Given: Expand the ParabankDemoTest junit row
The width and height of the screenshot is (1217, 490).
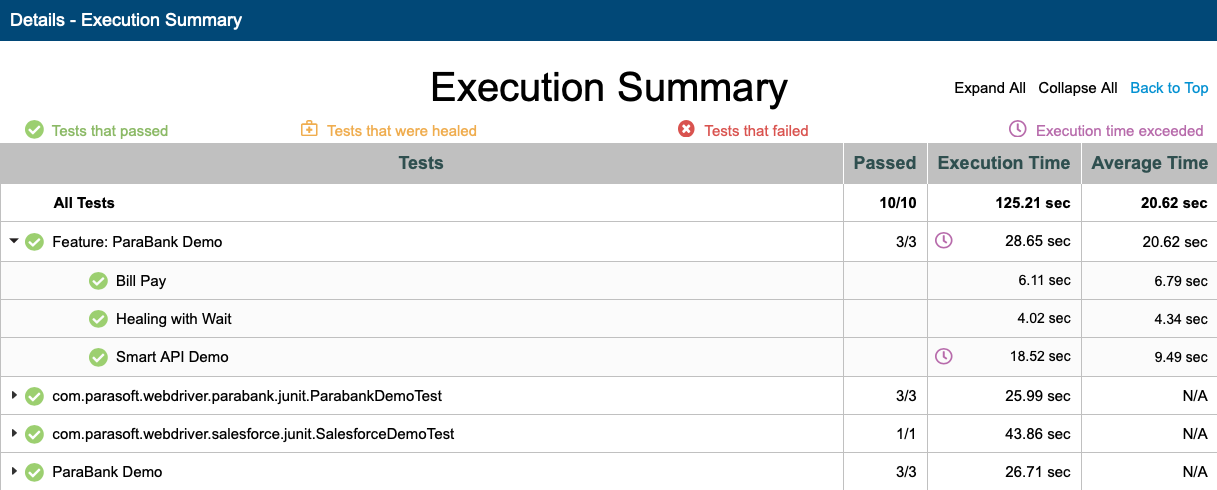Looking at the screenshot, I should pos(14,396).
